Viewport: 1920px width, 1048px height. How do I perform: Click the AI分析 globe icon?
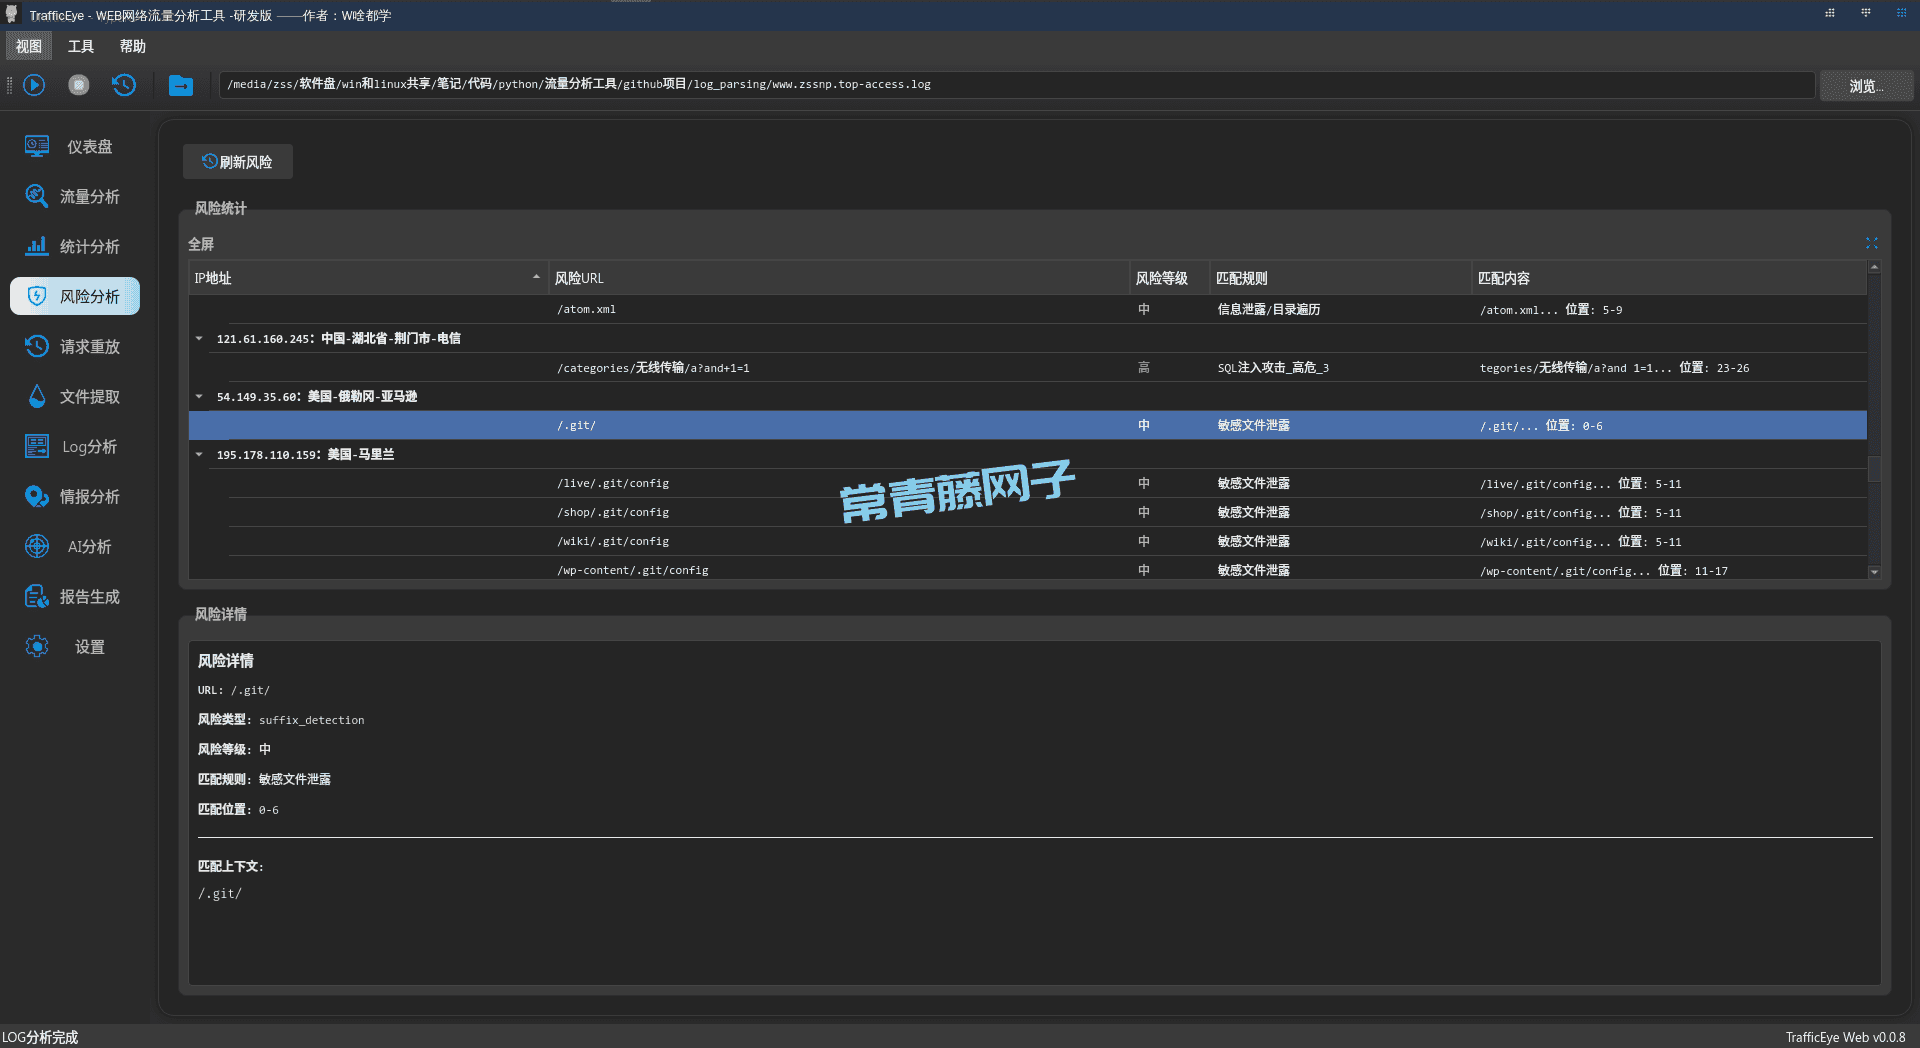[x=37, y=546]
